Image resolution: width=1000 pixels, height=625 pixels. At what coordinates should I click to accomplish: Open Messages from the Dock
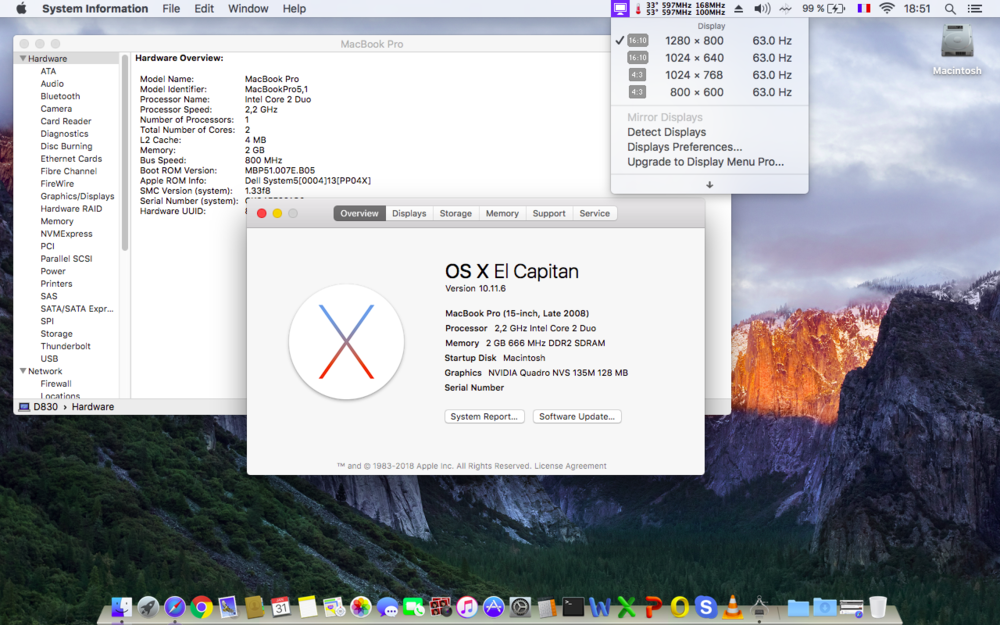pyautogui.click(x=387, y=607)
